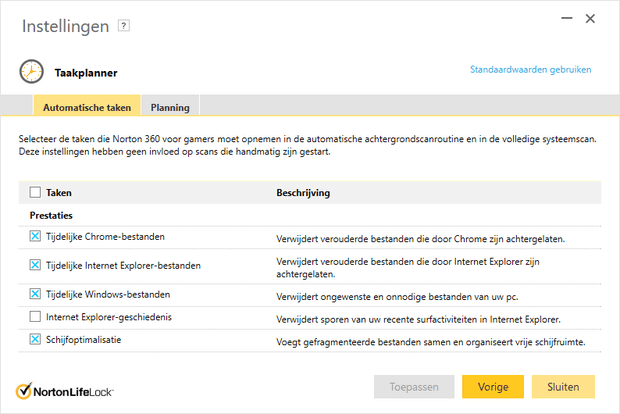
Task: Click description 'Verwijdert sporen van uw recente surfactiviteiten'
Action: click(x=418, y=319)
